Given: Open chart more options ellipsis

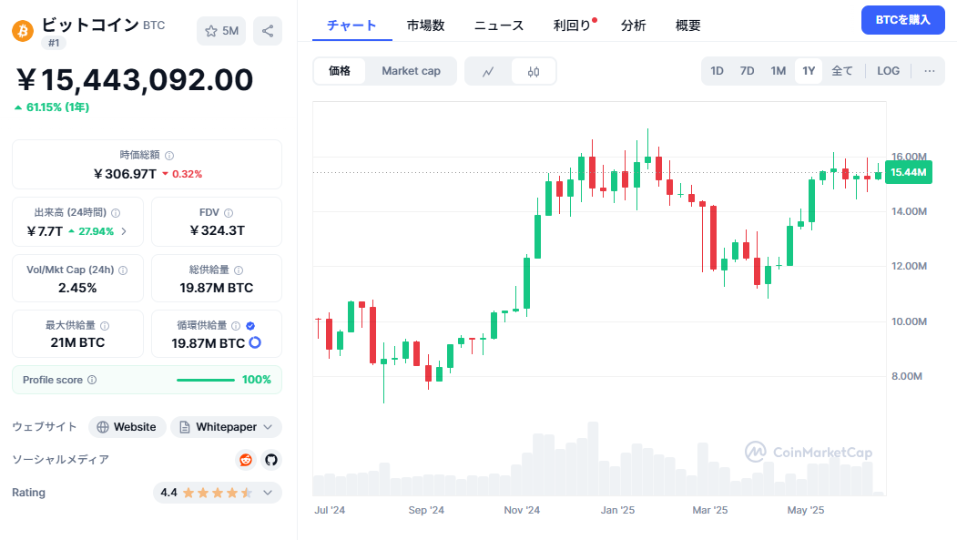Looking at the screenshot, I should [929, 71].
